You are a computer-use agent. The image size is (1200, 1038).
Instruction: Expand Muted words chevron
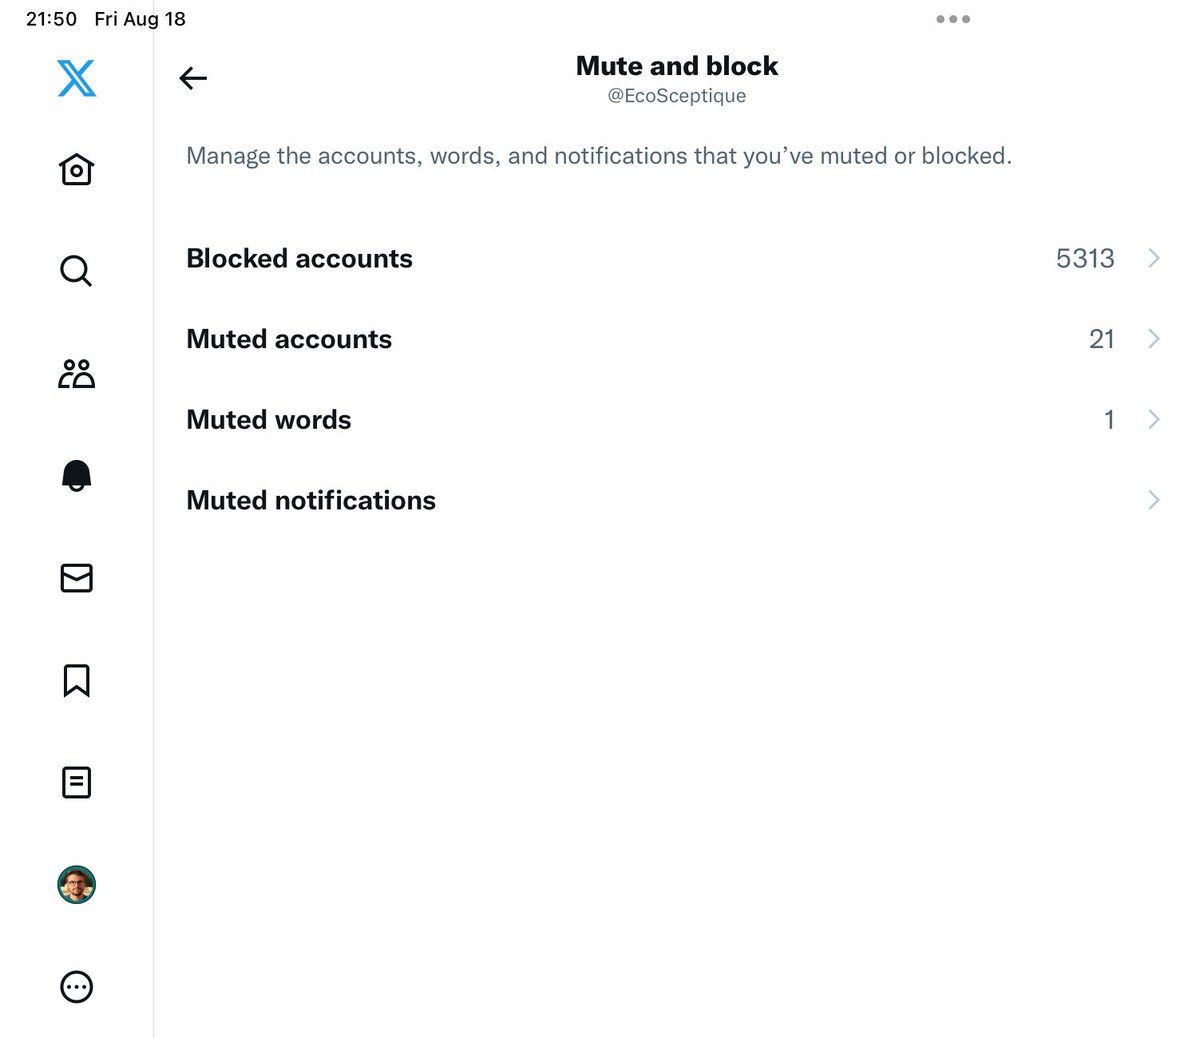pos(1154,419)
